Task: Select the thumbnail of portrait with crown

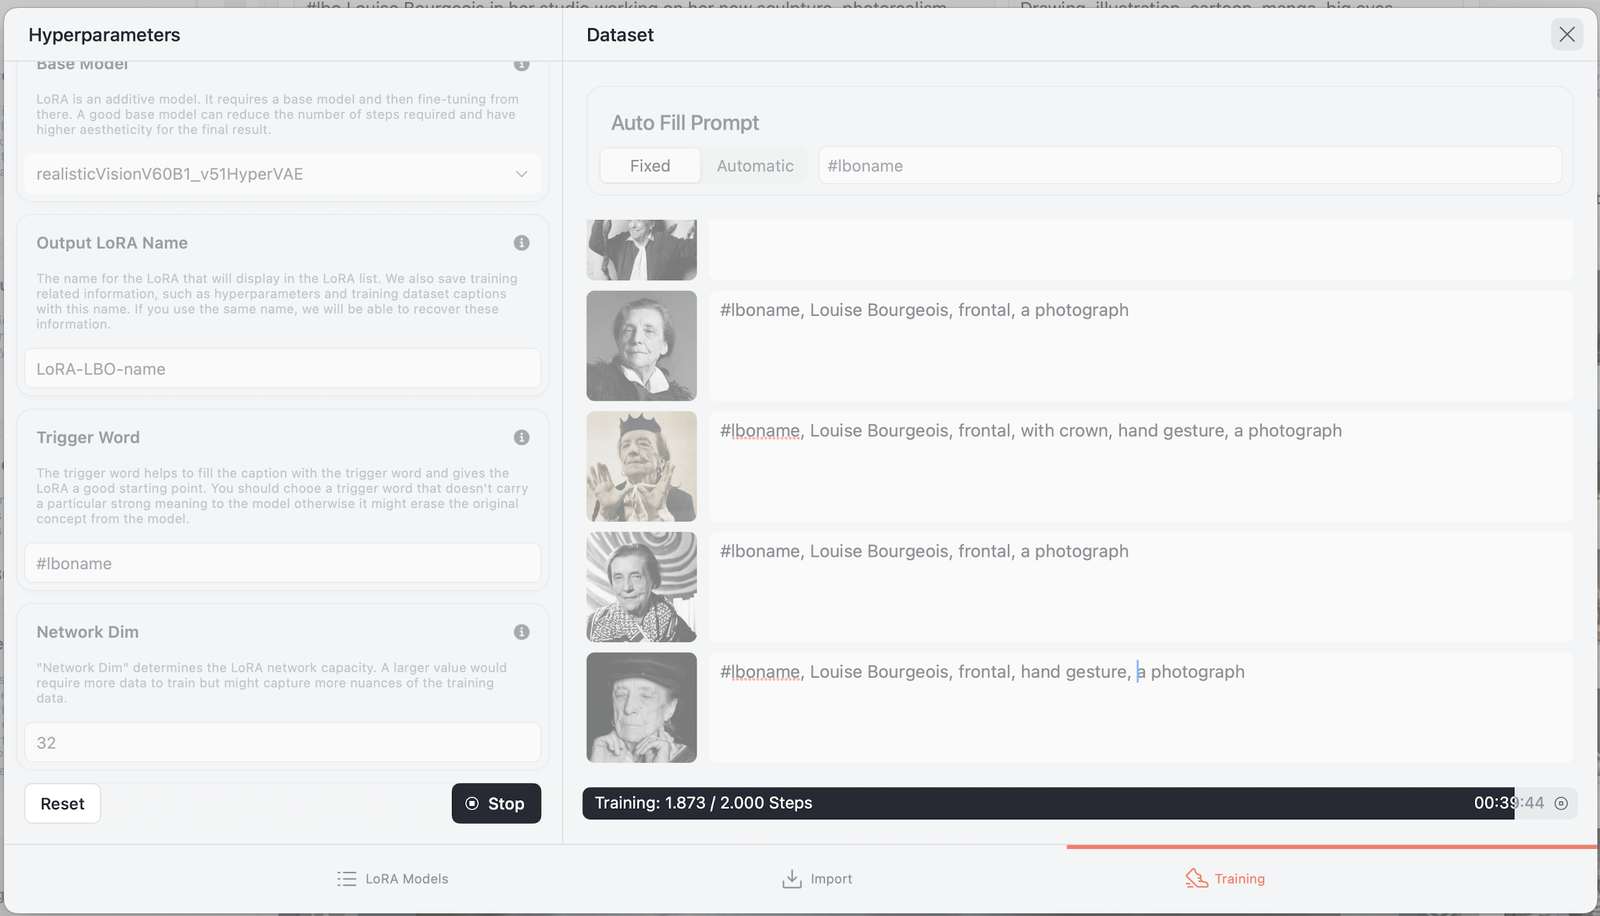Action: point(641,467)
